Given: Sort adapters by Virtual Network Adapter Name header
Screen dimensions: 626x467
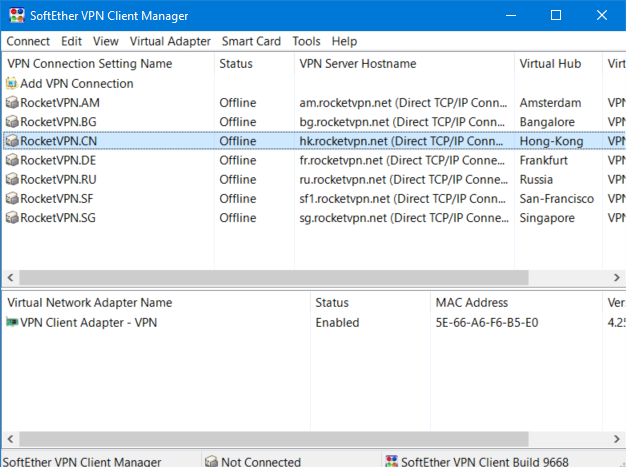Looking at the screenshot, I should click(156, 303).
